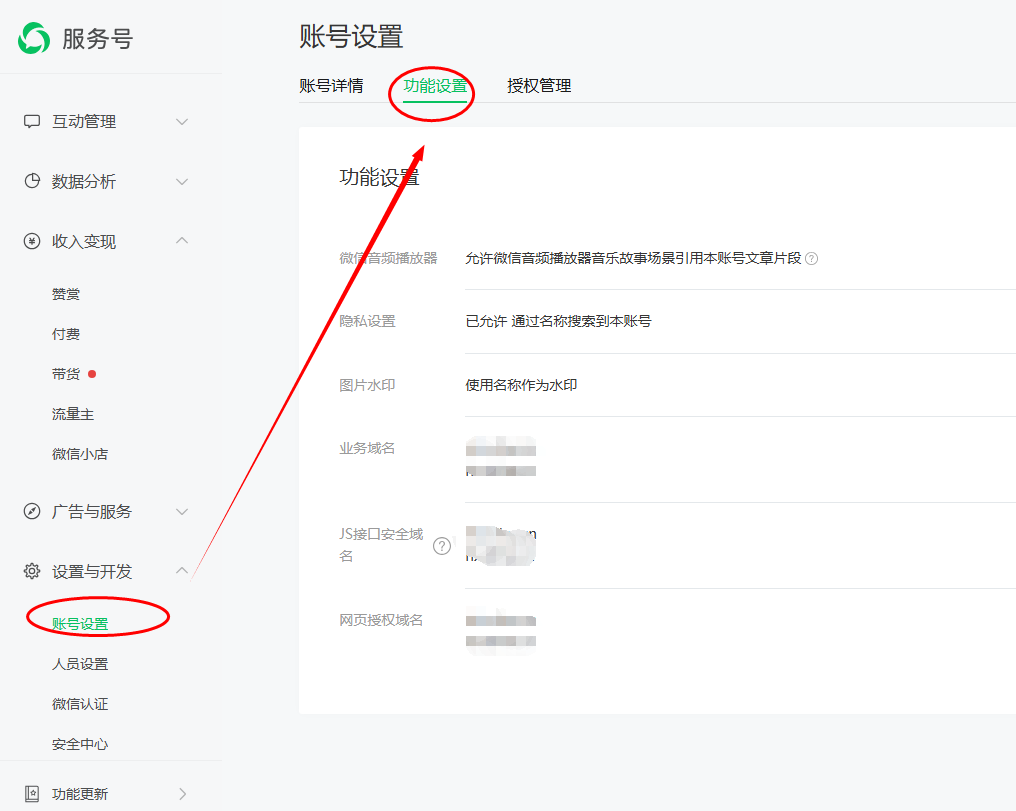Click blurred 业务域名 value
This screenshot has width=1016, height=811.
click(501, 457)
